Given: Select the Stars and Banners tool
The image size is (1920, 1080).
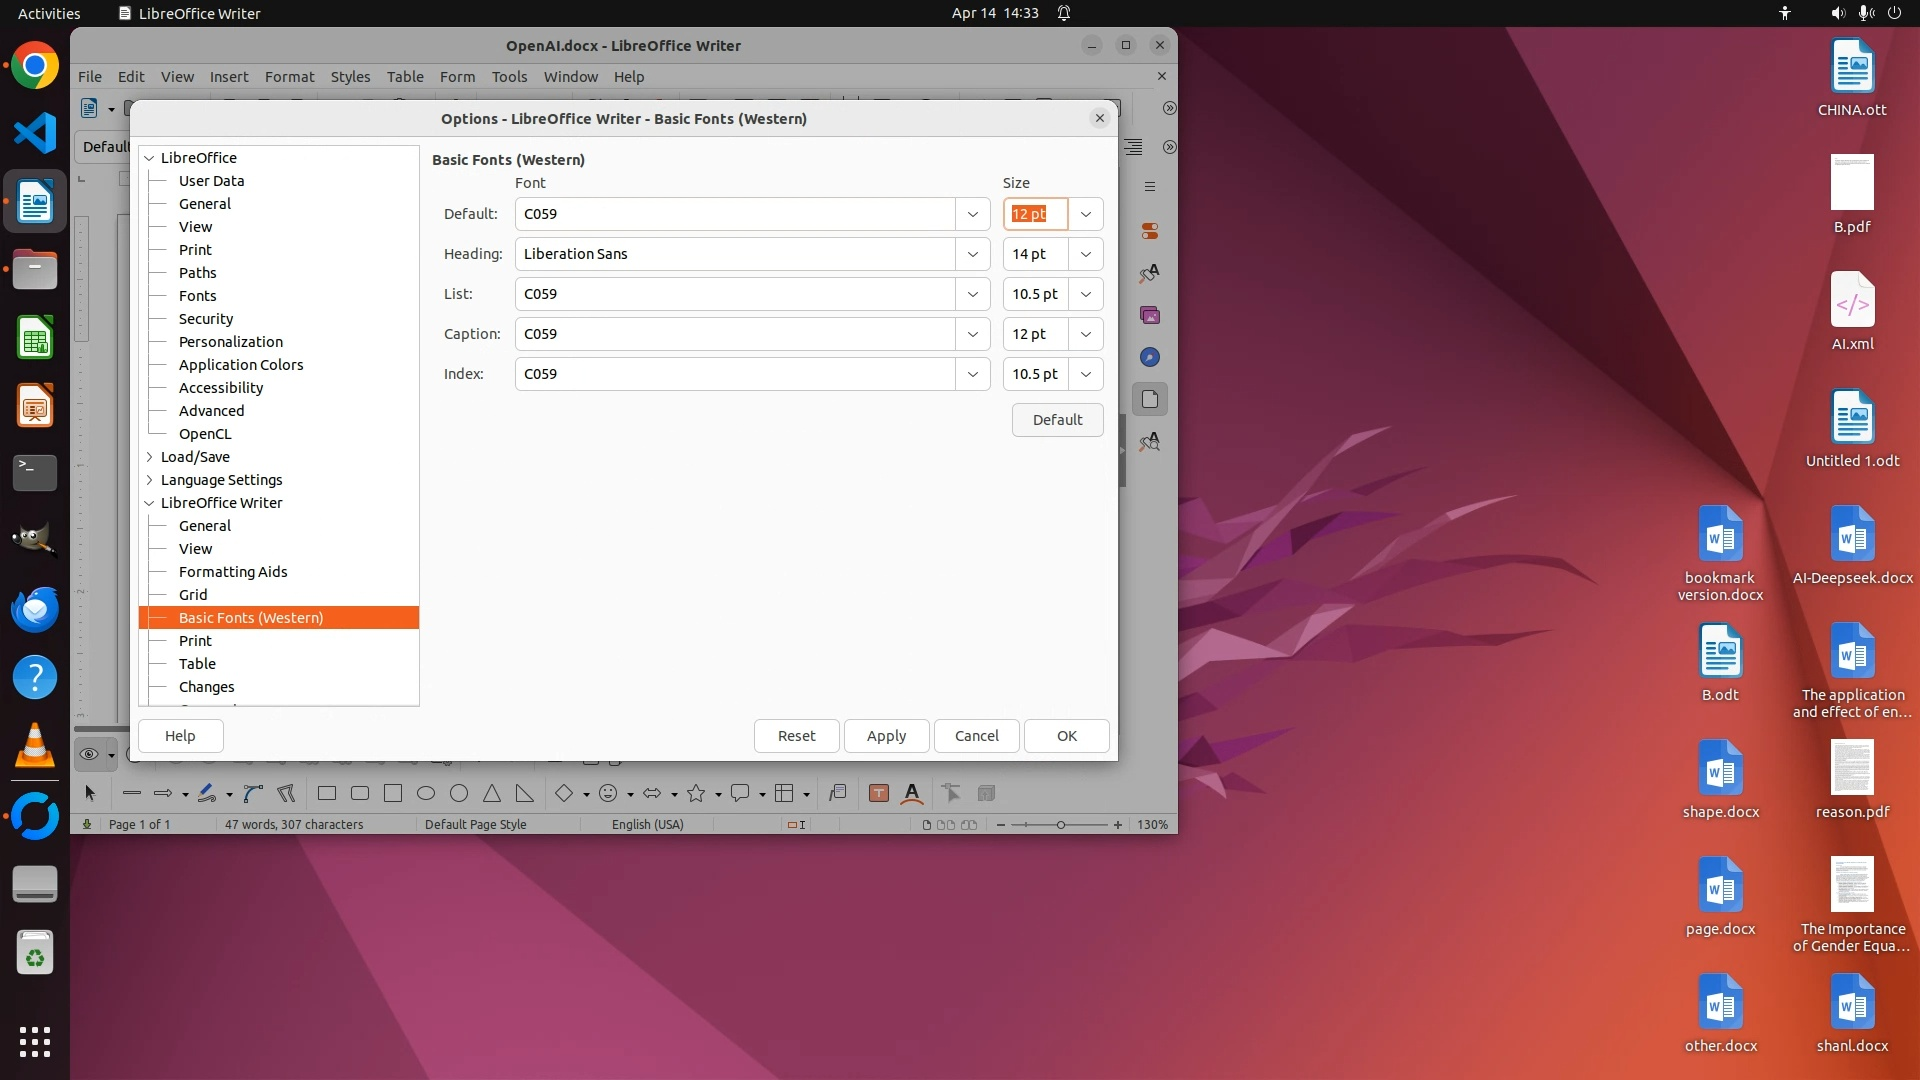Looking at the screenshot, I should coord(697,793).
